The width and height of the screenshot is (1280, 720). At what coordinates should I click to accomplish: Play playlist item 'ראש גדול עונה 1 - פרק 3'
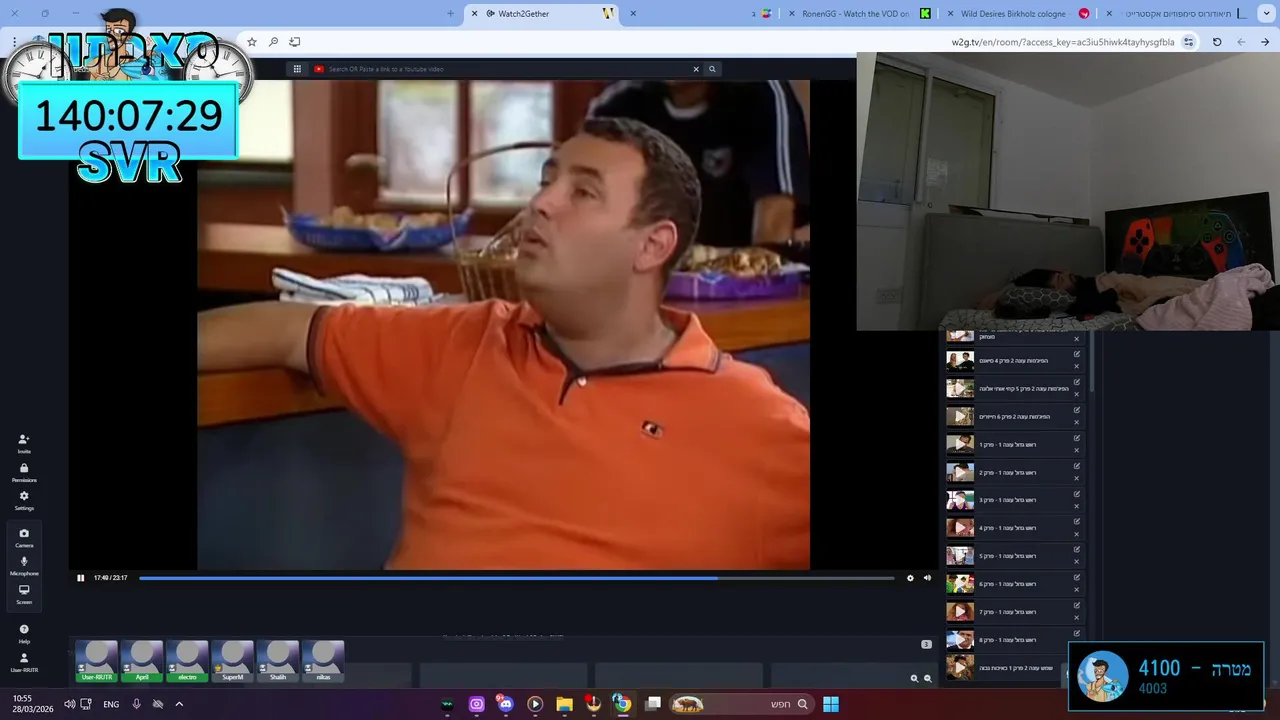pos(960,500)
